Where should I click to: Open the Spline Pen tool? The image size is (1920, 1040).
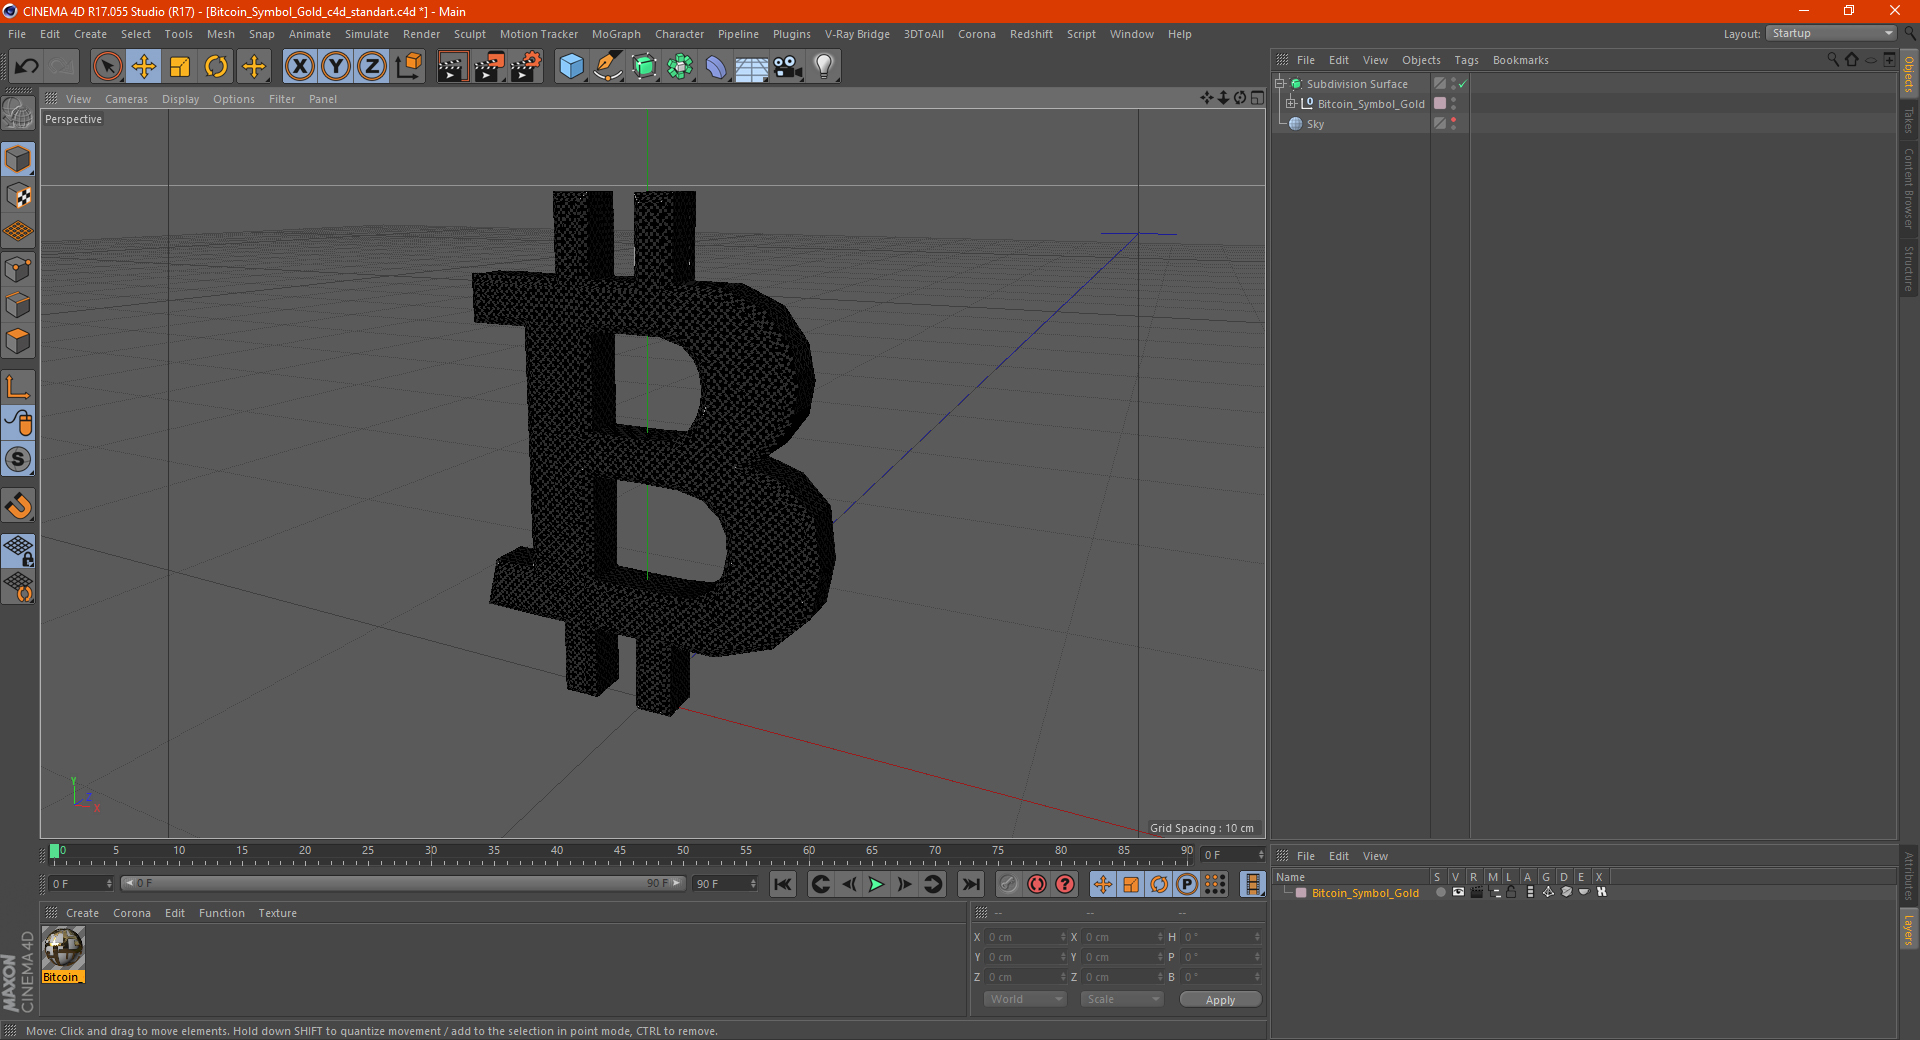coord(607,67)
